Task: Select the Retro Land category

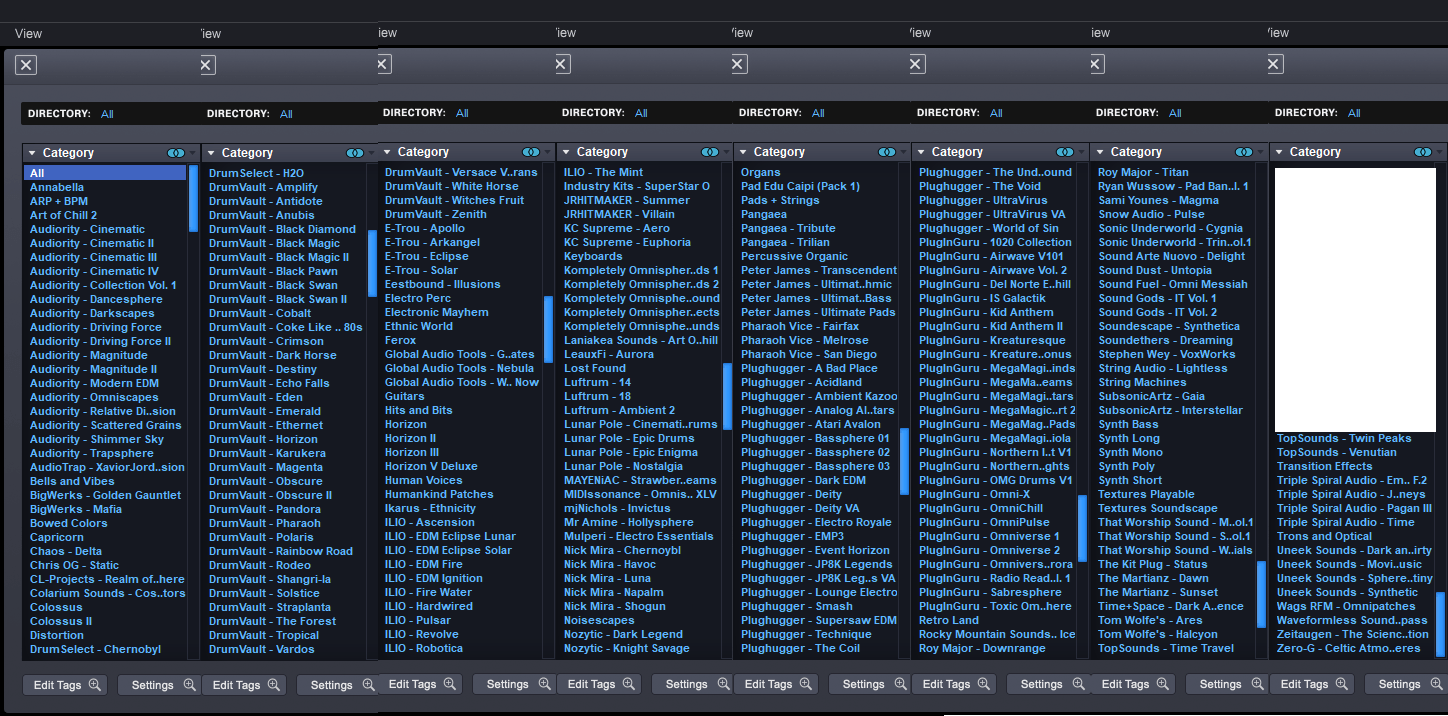Action: point(949,620)
